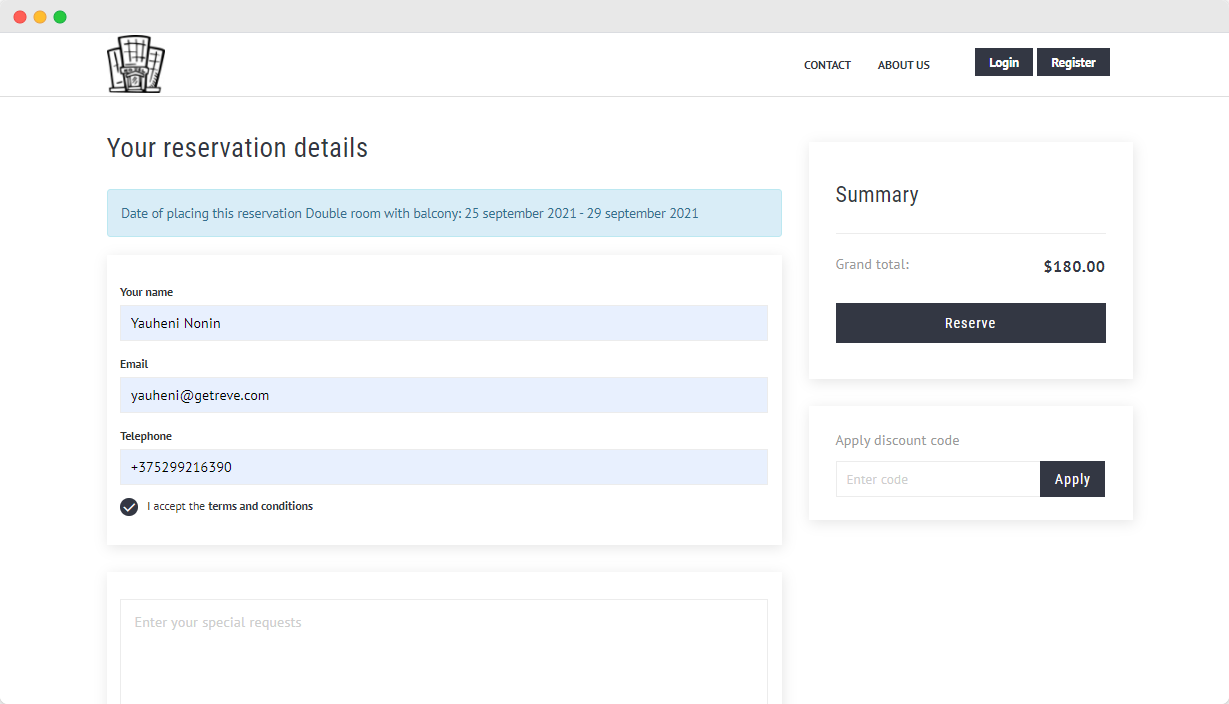Viewport: 1229px width, 704px height.
Task: Confirm booking with the Reserve button
Action: [971, 323]
